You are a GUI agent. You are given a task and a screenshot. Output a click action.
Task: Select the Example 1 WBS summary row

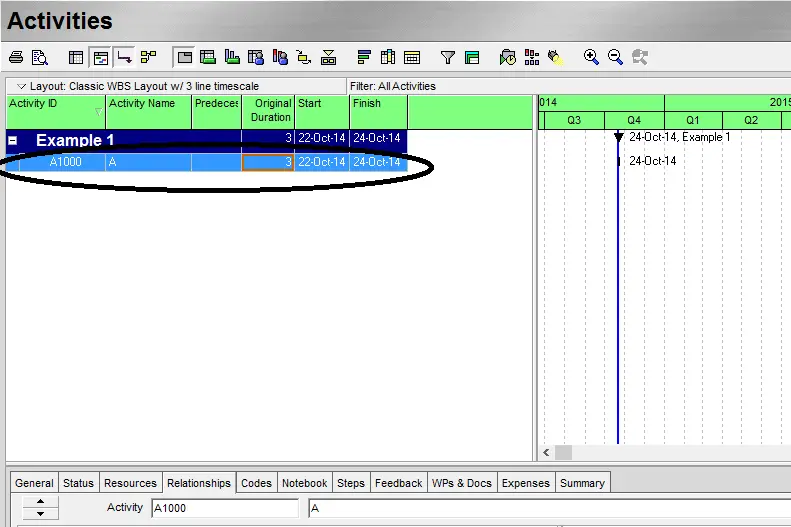pyautogui.click(x=207, y=139)
